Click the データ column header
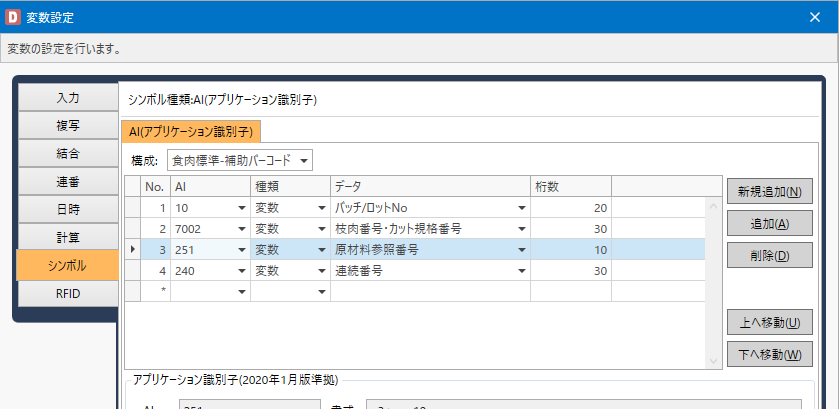The height and width of the screenshot is (409, 839). coord(430,186)
